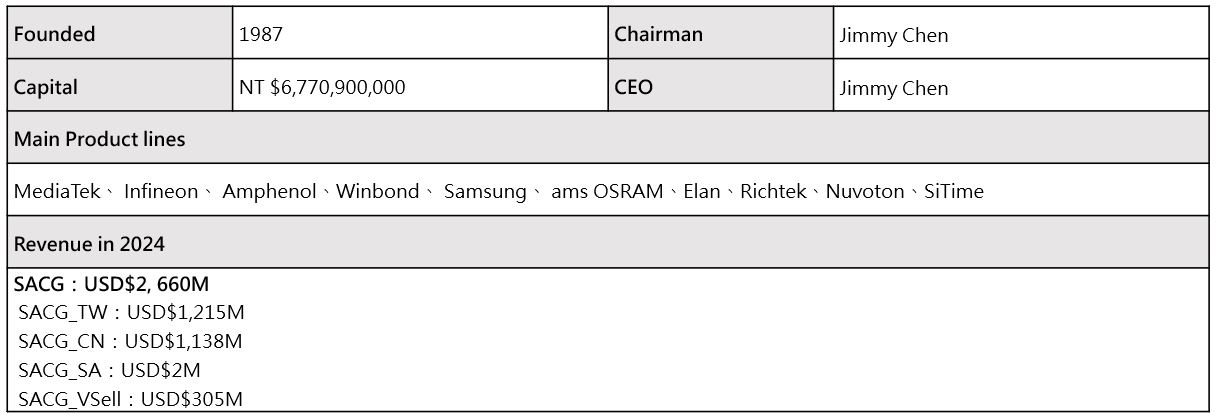1218x420 pixels.
Task: Select the SACG_CN revenue entry
Action: 130,341
